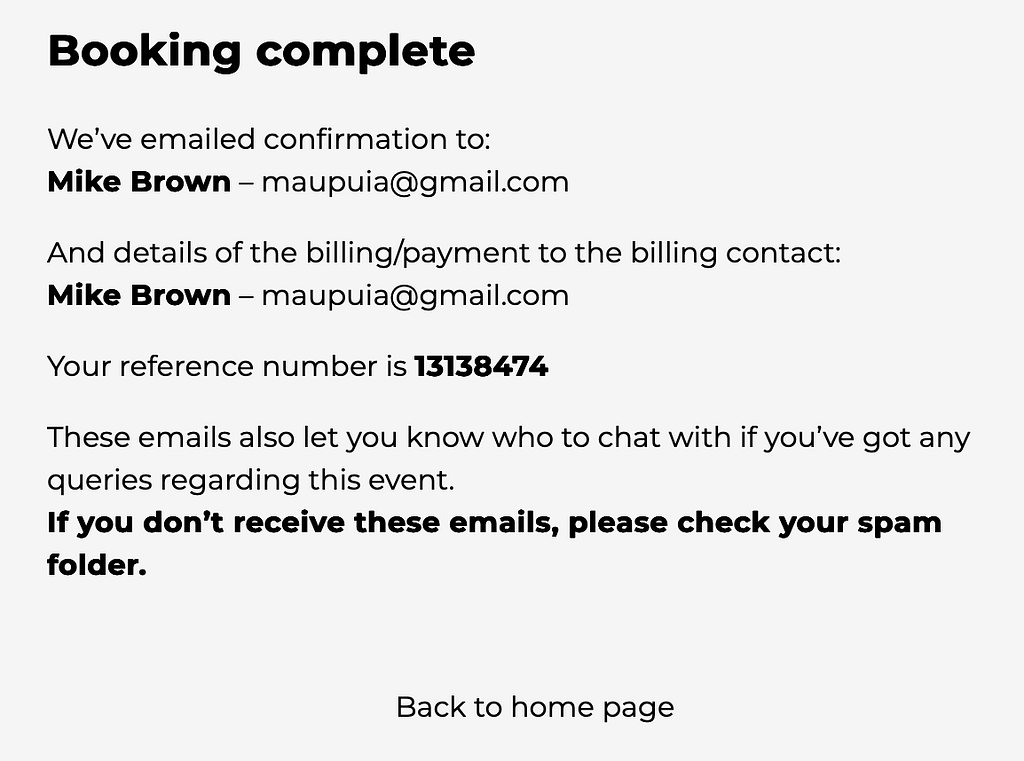Image resolution: width=1024 pixels, height=761 pixels.
Task: Click the bold word "folder."
Action: click(x=96, y=565)
